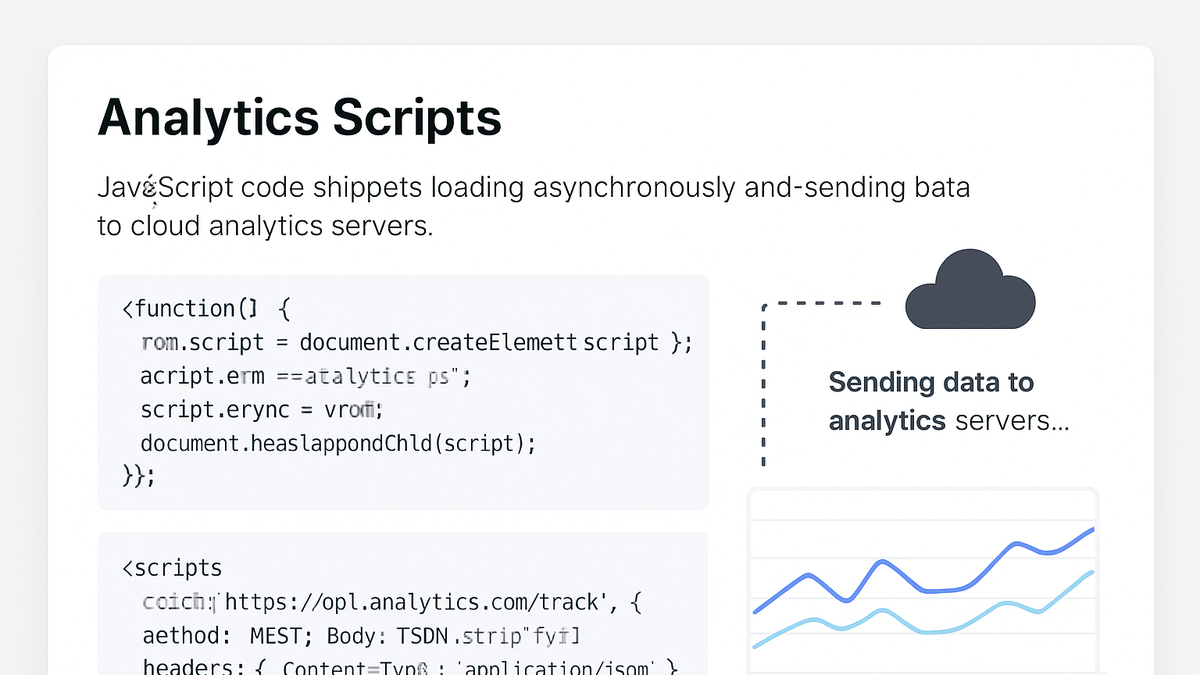Screen dimensions: 1200x675
Task: Click the "Sending data to" bold text
Action: (931, 383)
